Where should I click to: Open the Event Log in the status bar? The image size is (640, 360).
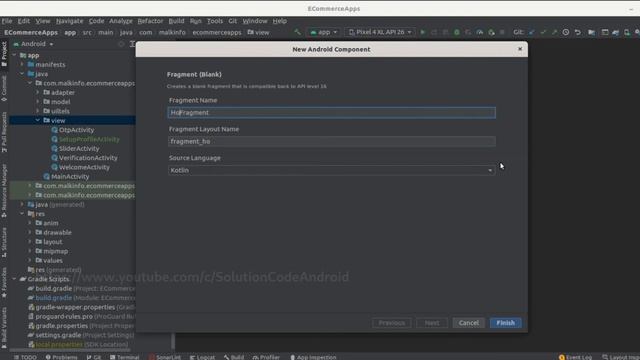click(575, 357)
